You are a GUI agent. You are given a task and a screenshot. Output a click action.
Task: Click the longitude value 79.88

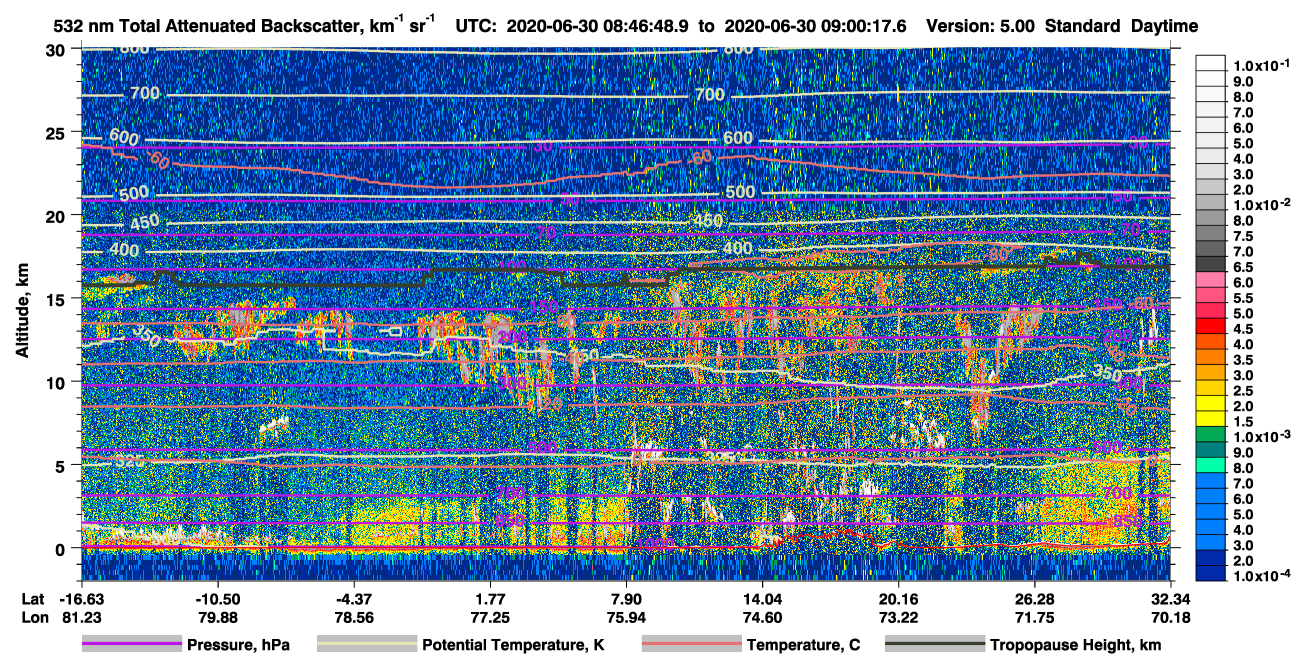pyautogui.click(x=217, y=617)
